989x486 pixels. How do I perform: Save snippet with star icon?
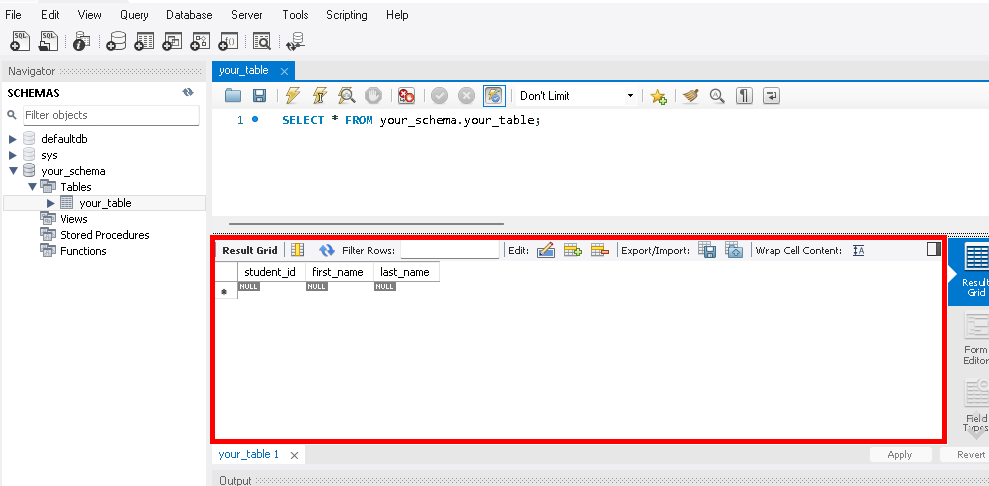click(x=658, y=96)
